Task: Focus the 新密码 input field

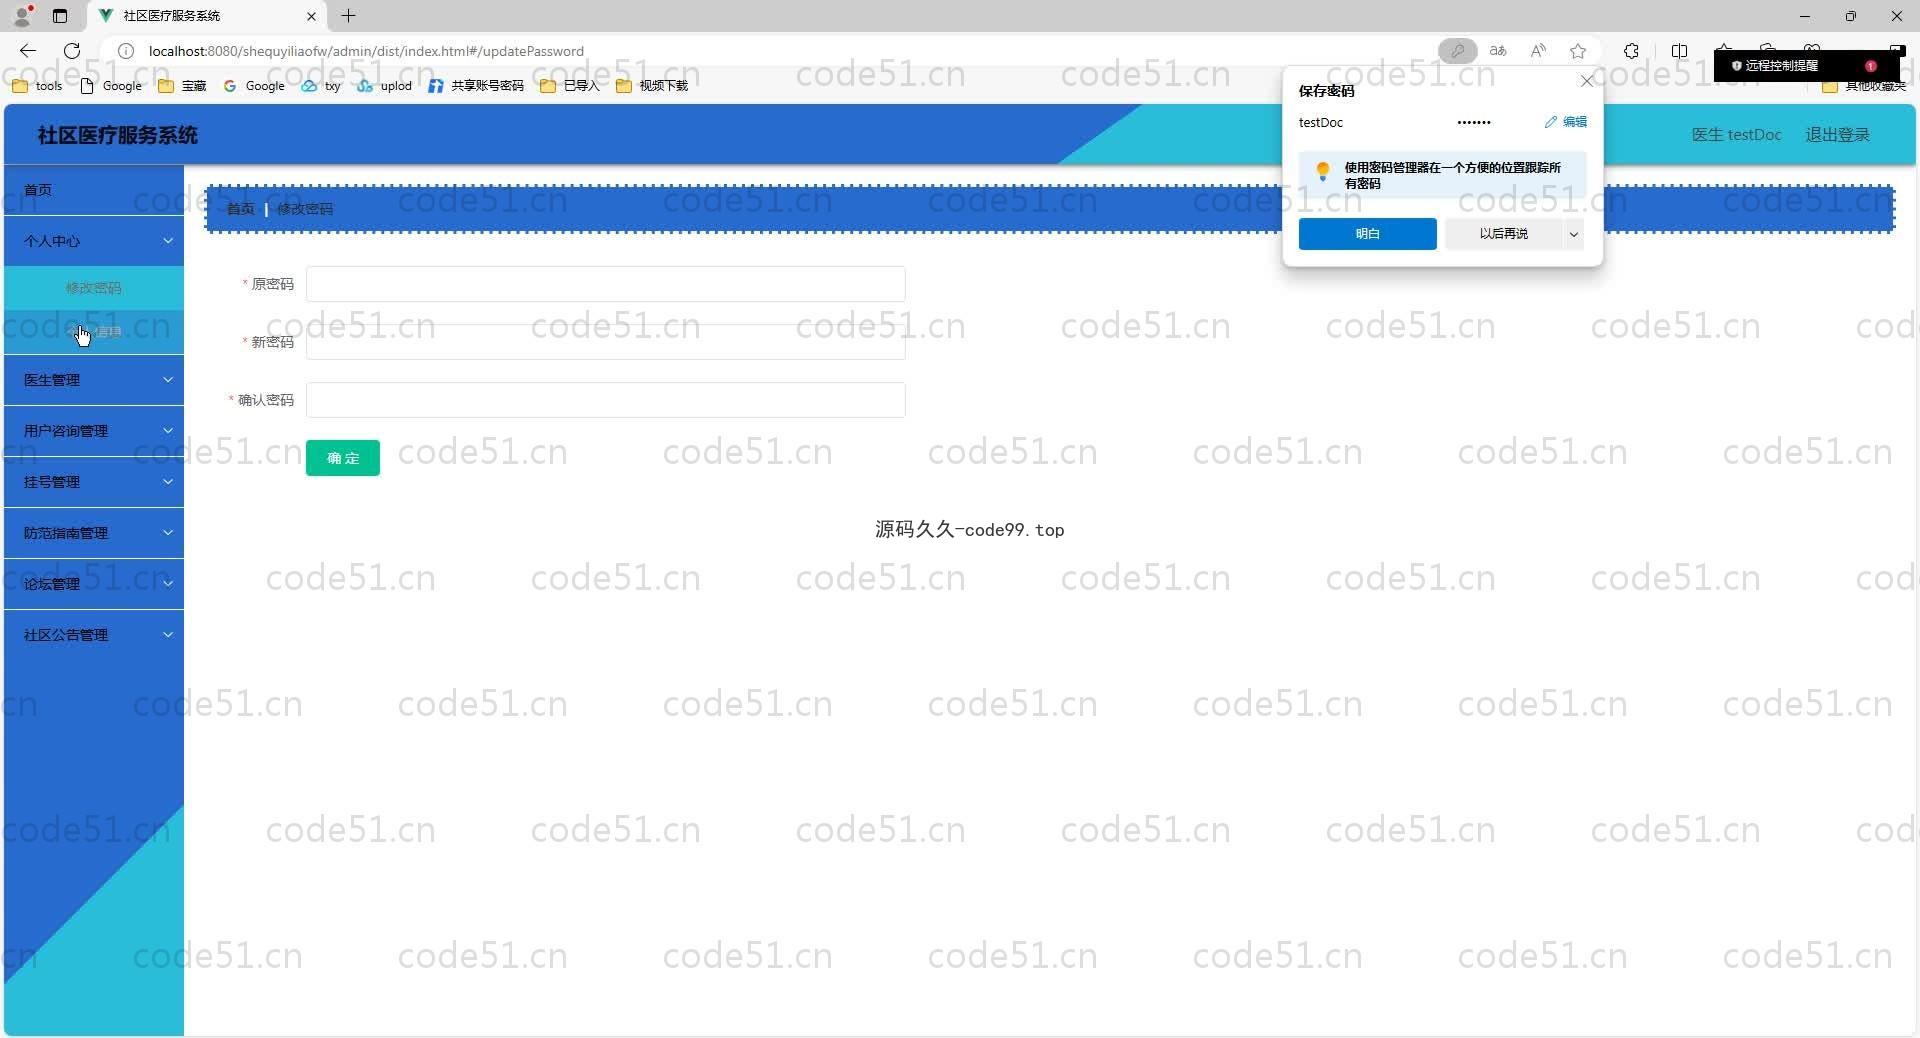Action: point(605,342)
